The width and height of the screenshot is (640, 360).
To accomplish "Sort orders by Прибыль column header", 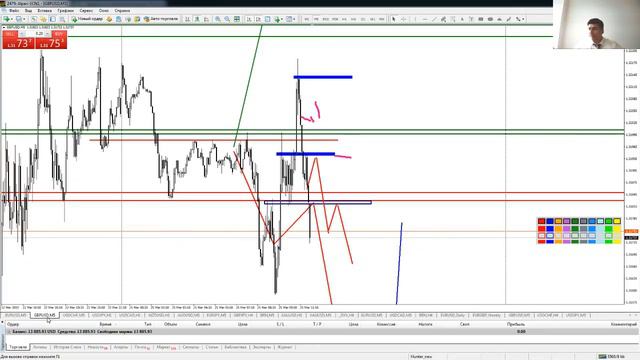I will pos(516,324).
